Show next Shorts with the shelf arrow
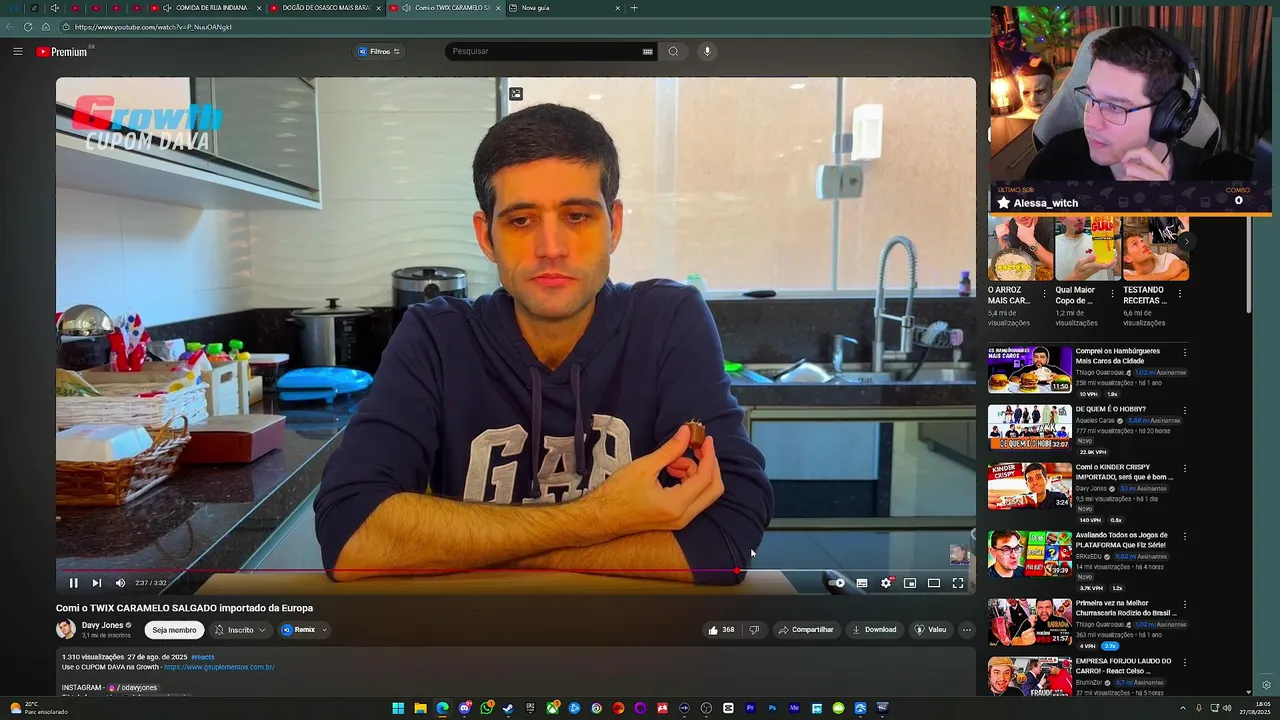 tap(1186, 242)
